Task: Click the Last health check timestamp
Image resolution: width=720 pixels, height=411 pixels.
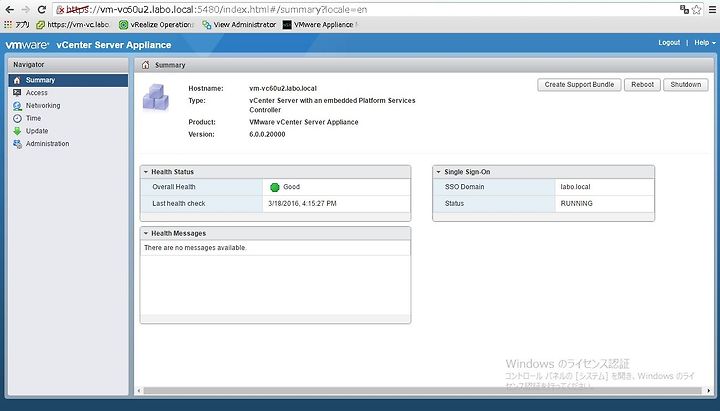Action: click(302, 203)
